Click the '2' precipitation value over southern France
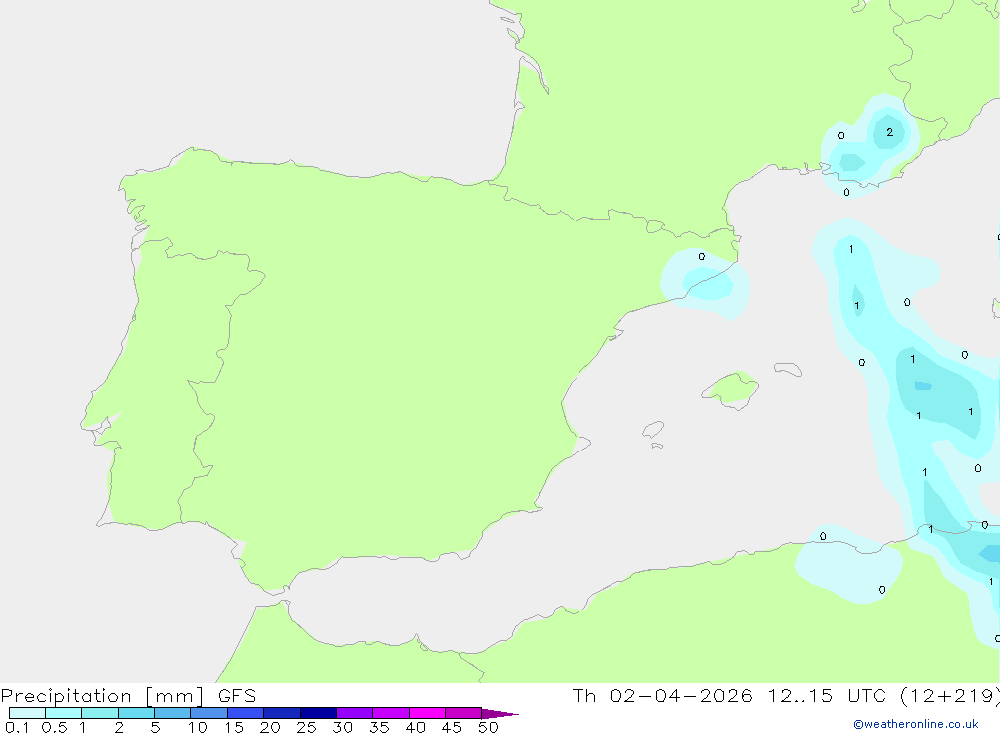This screenshot has width=1000, height=733. (889, 132)
